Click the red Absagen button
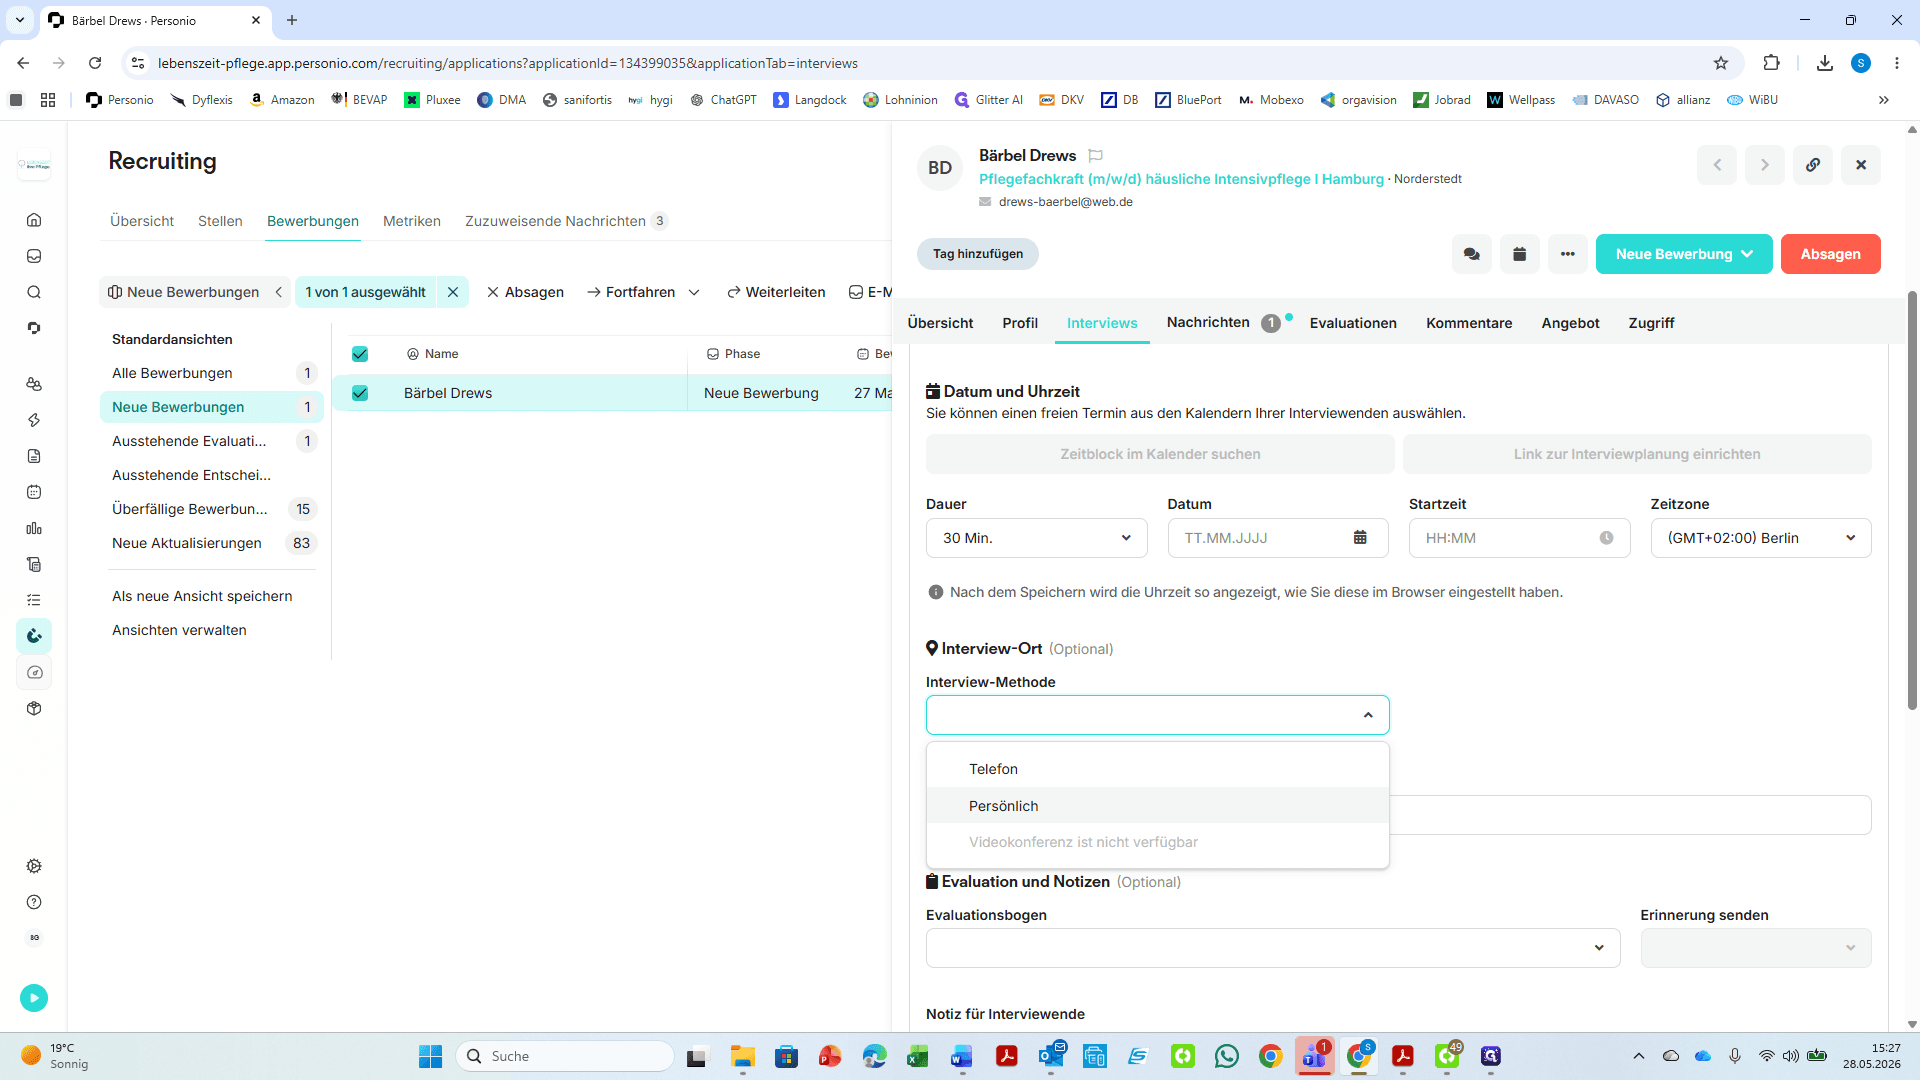Image resolution: width=1920 pixels, height=1080 pixels. [1830, 254]
